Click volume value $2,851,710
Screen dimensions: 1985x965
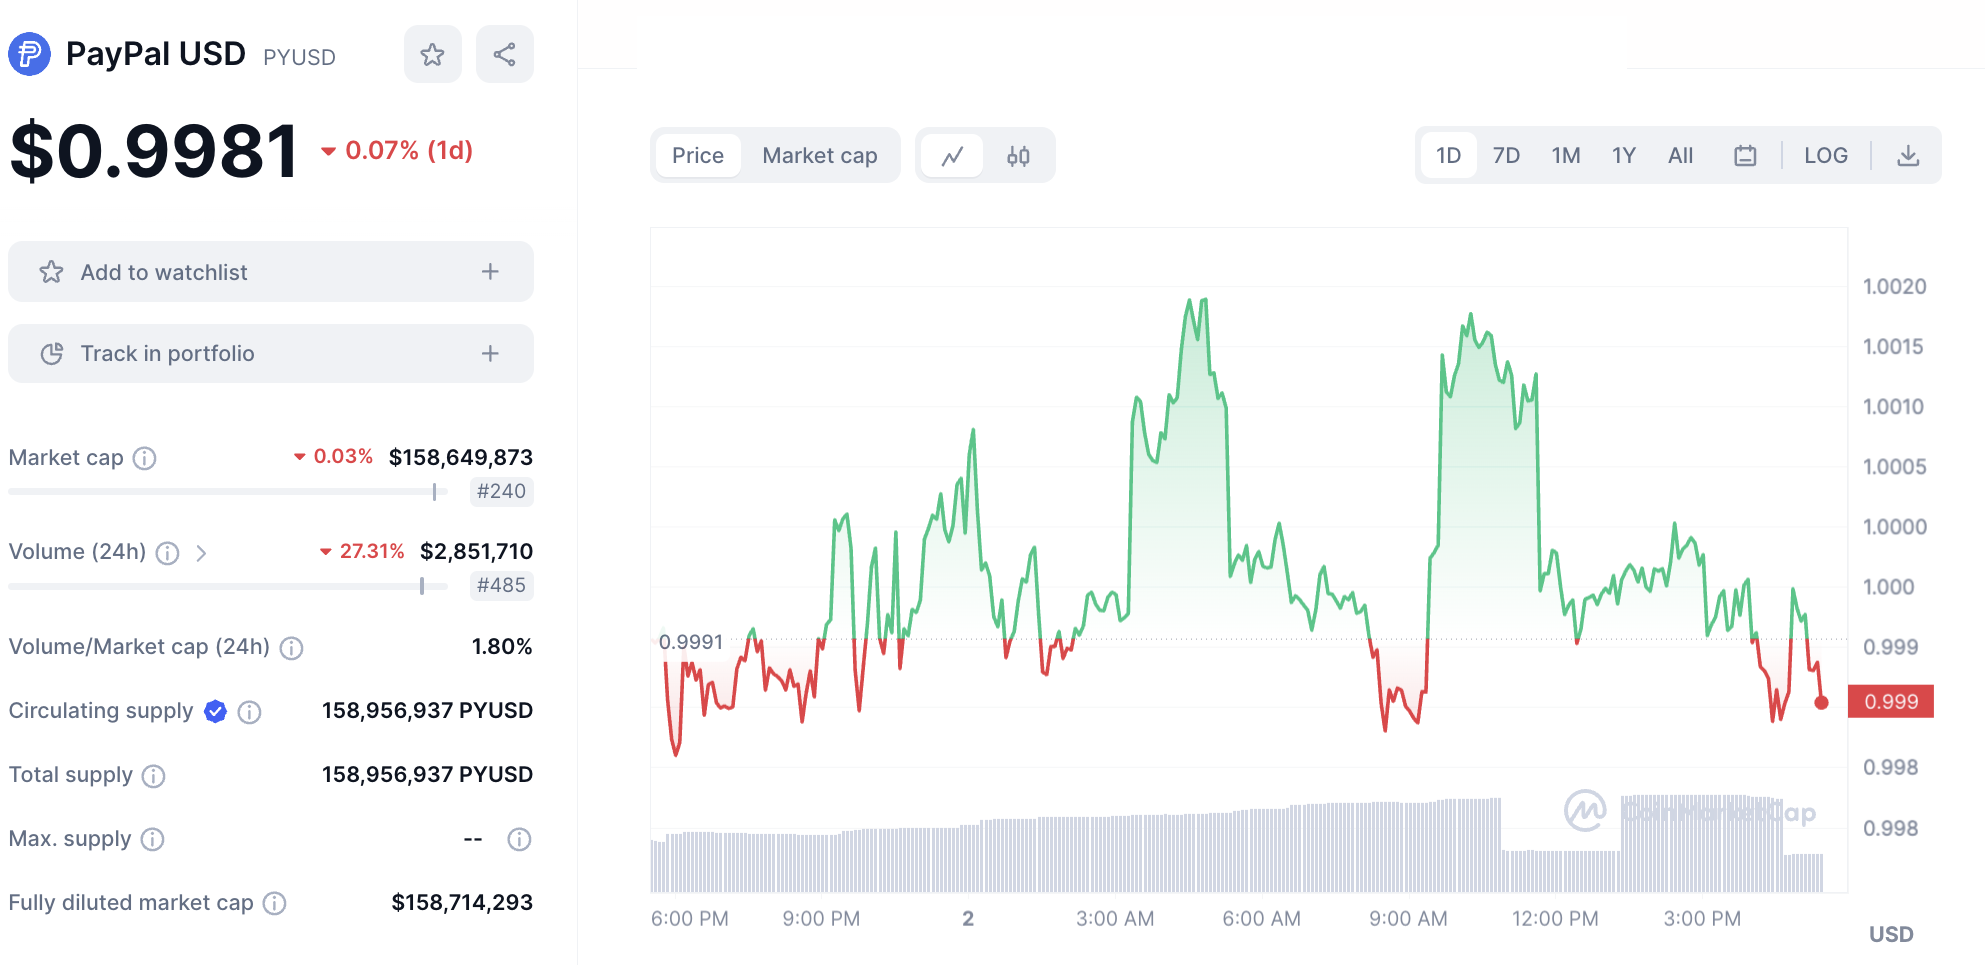click(x=477, y=551)
